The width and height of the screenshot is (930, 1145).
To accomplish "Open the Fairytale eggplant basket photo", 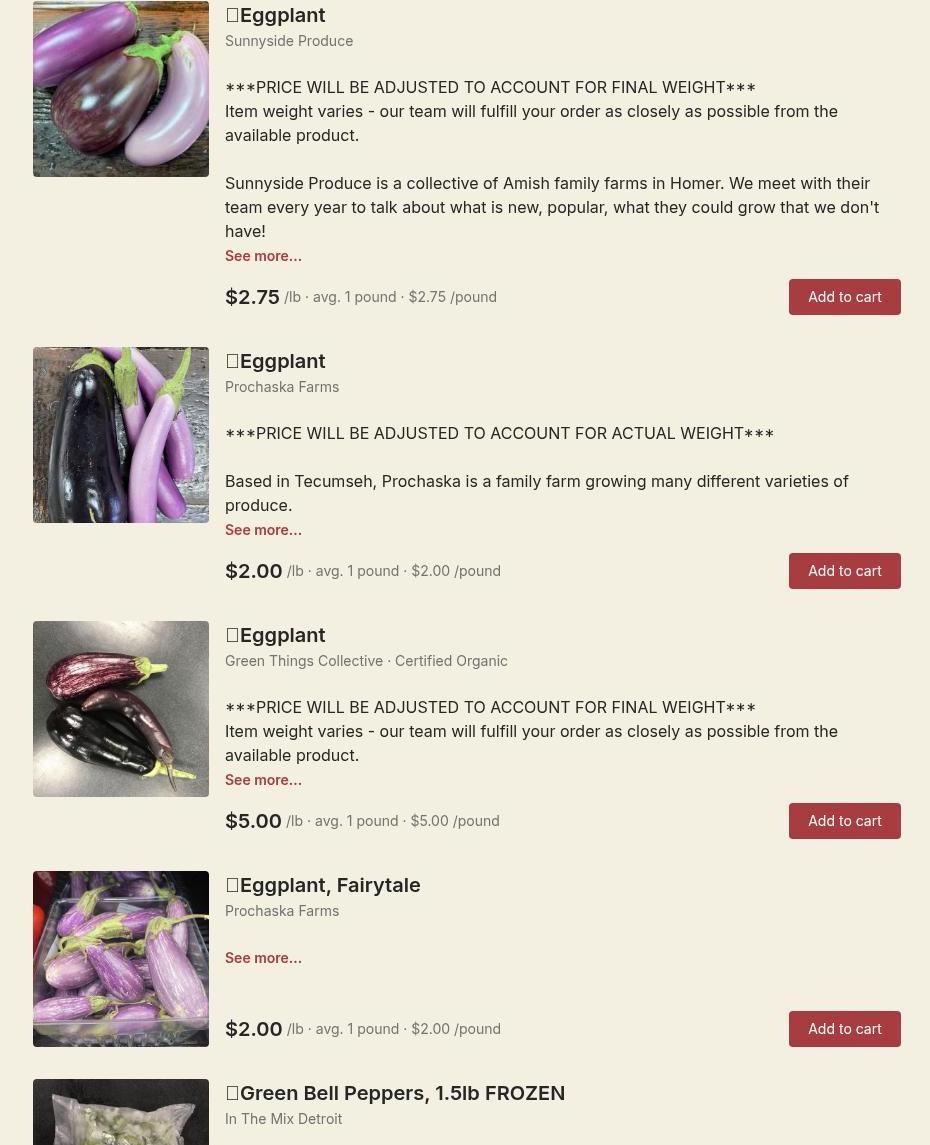I will 120,959.
